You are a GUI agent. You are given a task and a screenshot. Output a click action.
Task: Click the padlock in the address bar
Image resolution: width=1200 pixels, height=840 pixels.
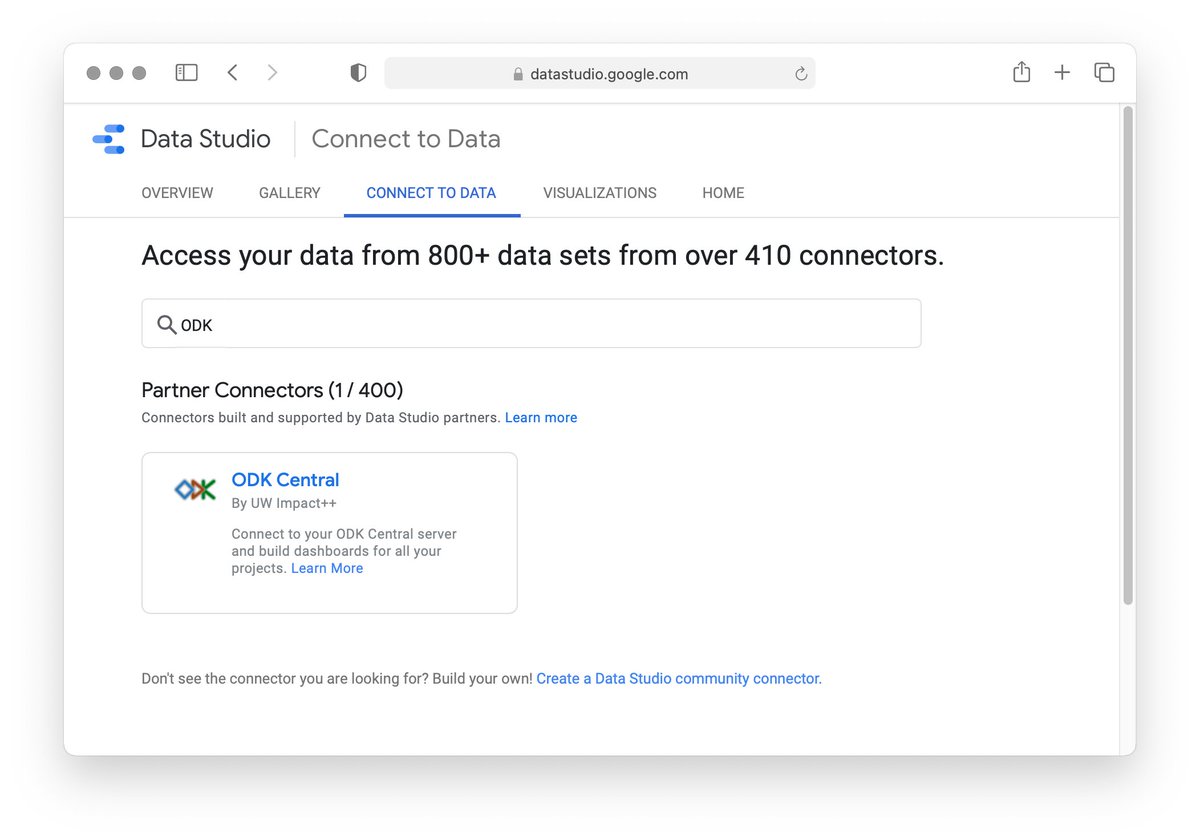coord(518,73)
